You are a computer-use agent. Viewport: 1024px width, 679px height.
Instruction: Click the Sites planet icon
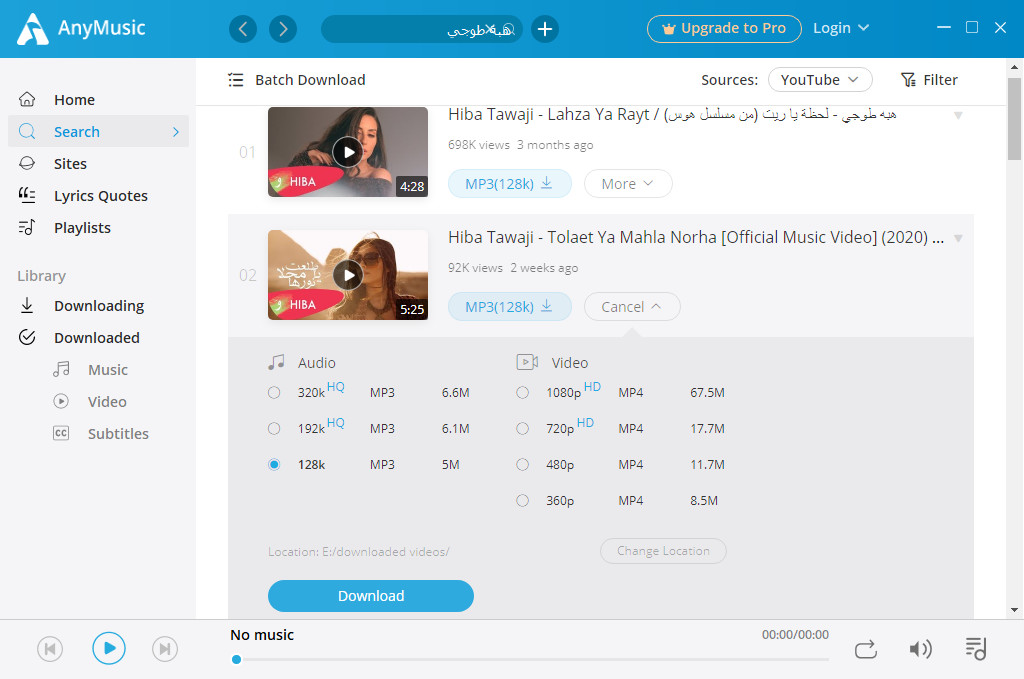(x=27, y=163)
